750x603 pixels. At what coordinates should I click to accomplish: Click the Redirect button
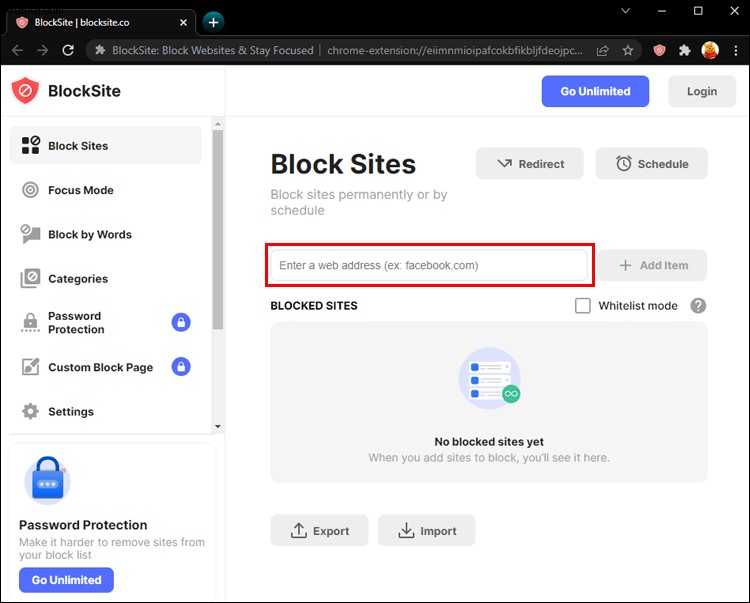529,164
